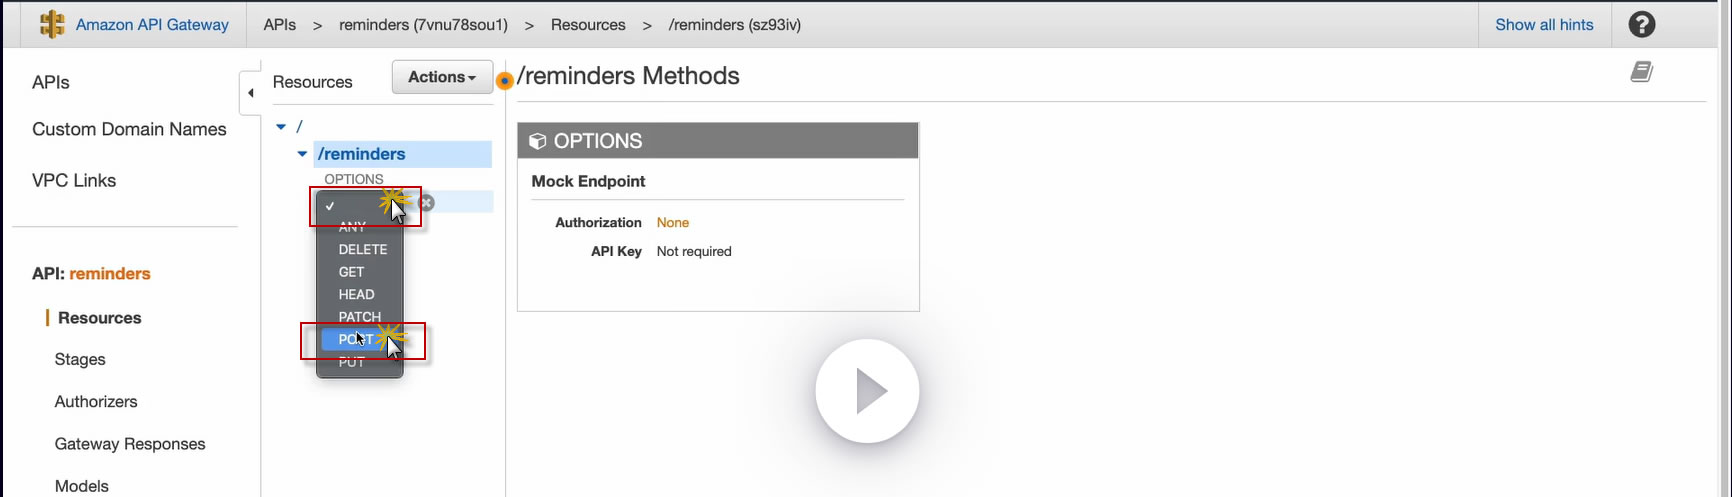Image resolution: width=1732 pixels, height=497 pixels.
Task: Go to Stages in the sidebar
Action: (80, 359)
